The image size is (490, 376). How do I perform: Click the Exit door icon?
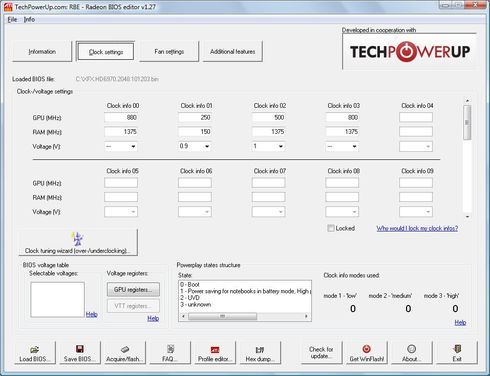coord(457,349)
